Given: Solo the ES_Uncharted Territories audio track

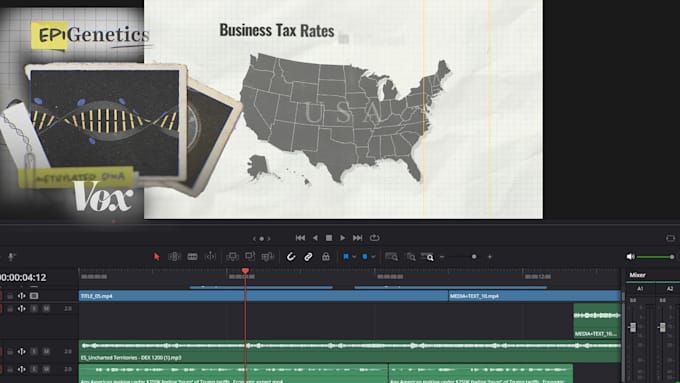Looking at the screenshot, I should (x=34, y=351).
